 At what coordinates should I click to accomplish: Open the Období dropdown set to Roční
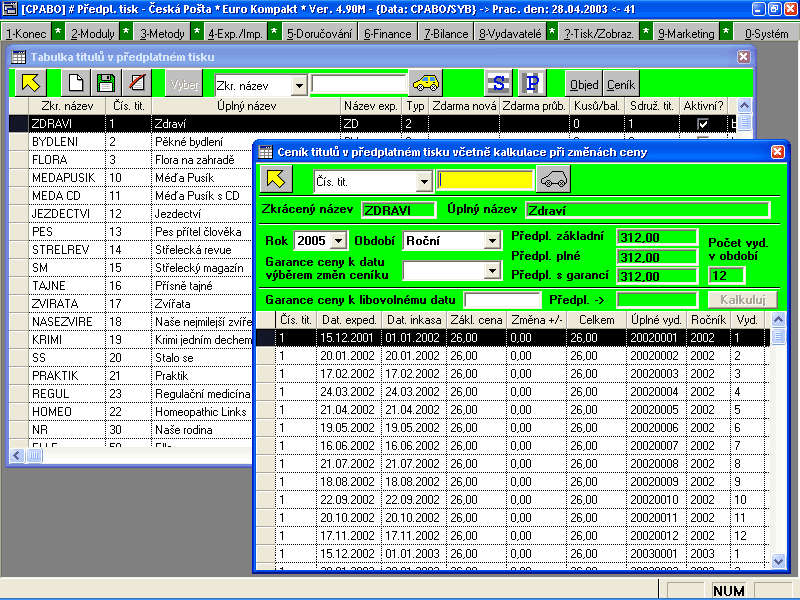tap(491, 241)
